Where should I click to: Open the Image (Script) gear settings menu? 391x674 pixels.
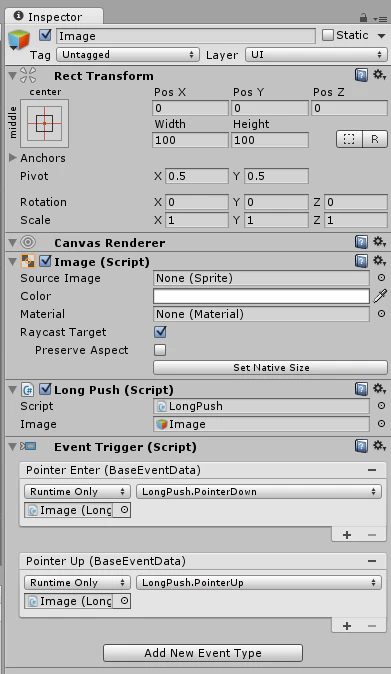[x=379, y=260]
